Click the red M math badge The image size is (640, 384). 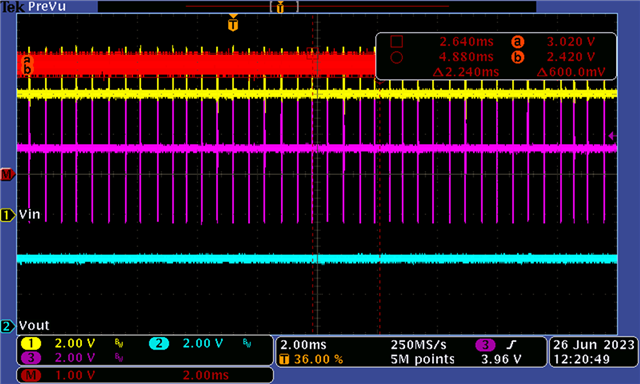(x=31, y=375)
